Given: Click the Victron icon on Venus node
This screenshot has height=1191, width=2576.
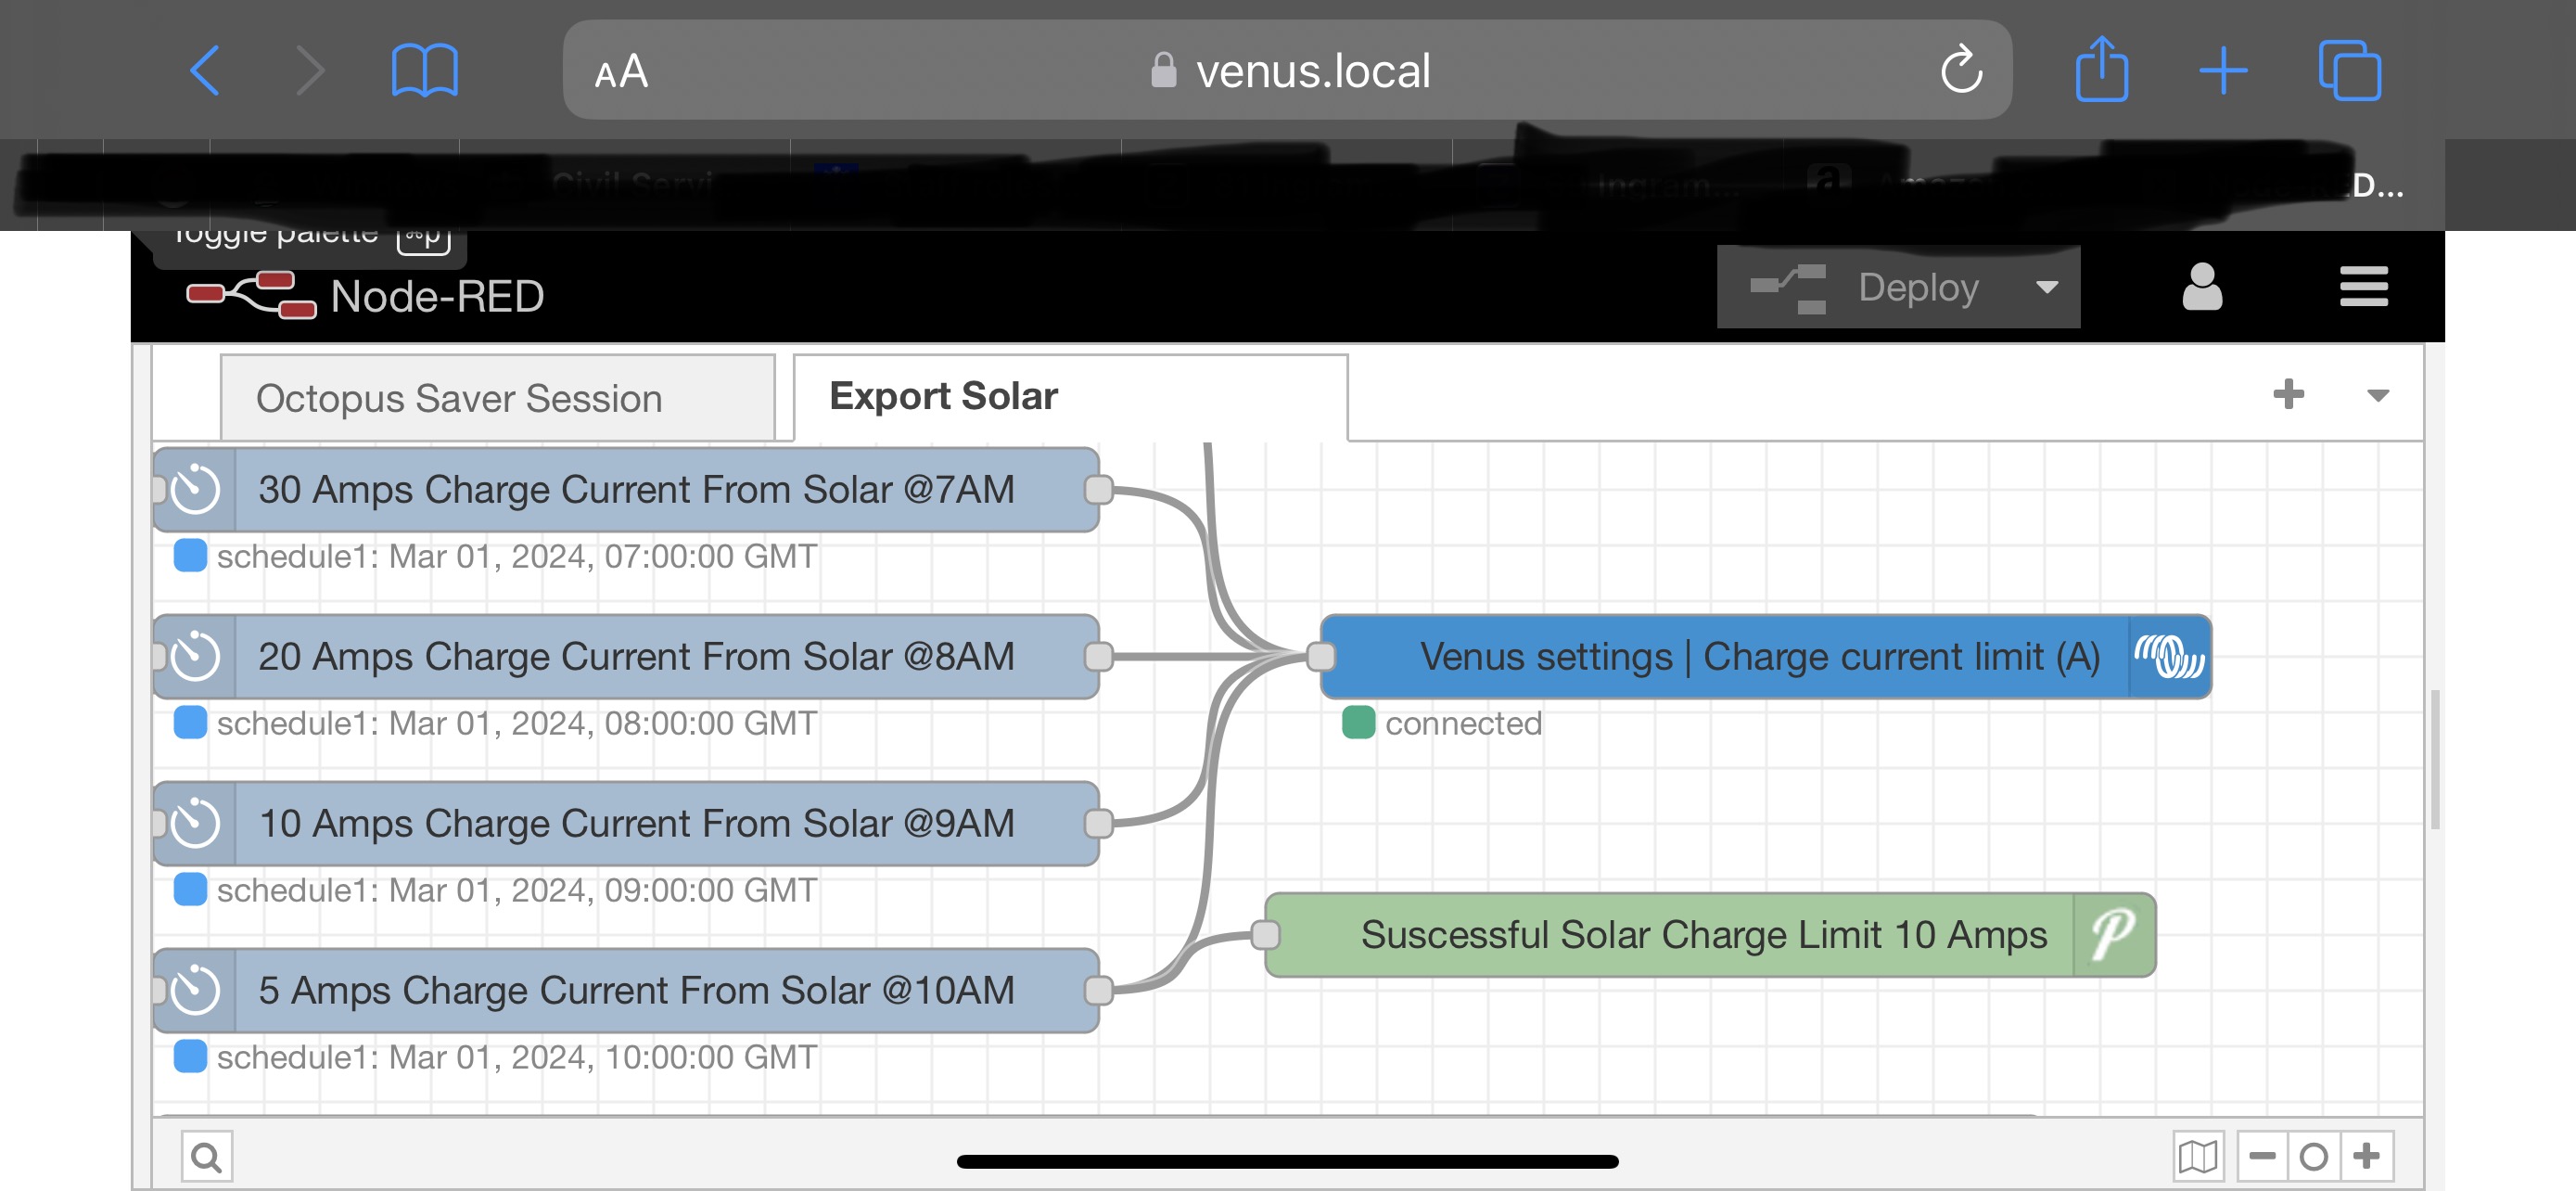Looking at the screenshot, I should click(x=2169, y=657).
